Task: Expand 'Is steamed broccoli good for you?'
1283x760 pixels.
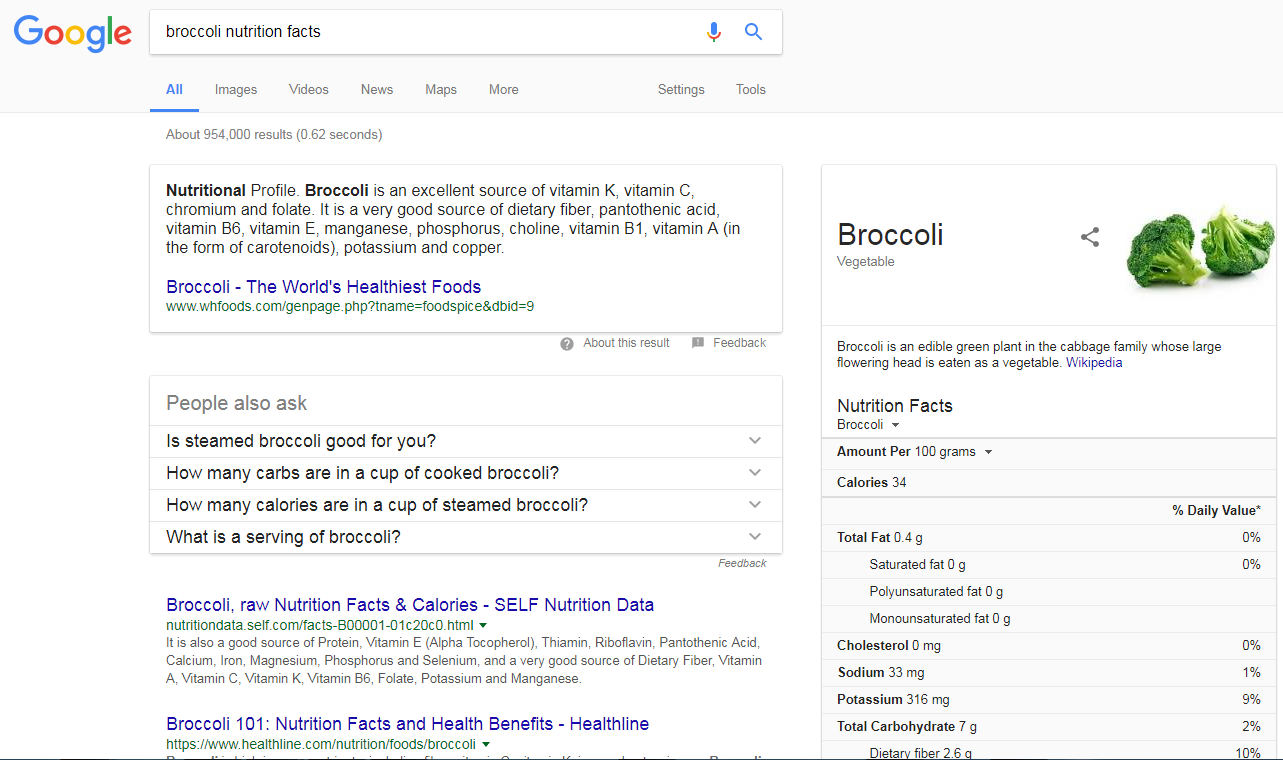Action: point(754,441)
